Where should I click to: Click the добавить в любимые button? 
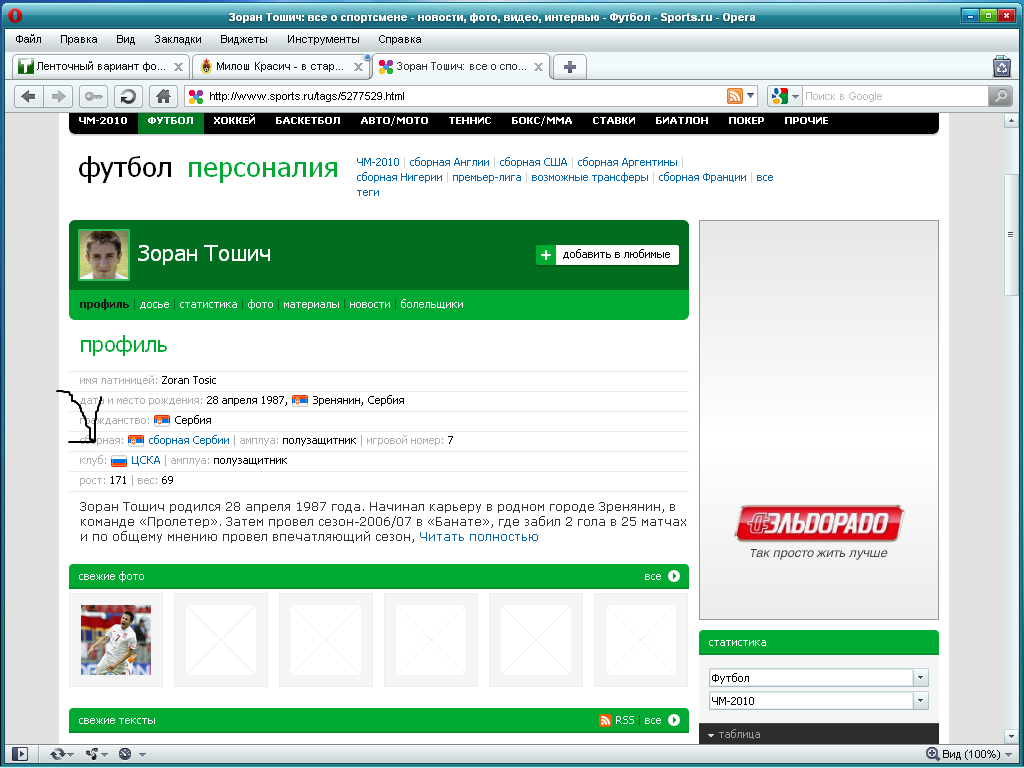point(607,255)
